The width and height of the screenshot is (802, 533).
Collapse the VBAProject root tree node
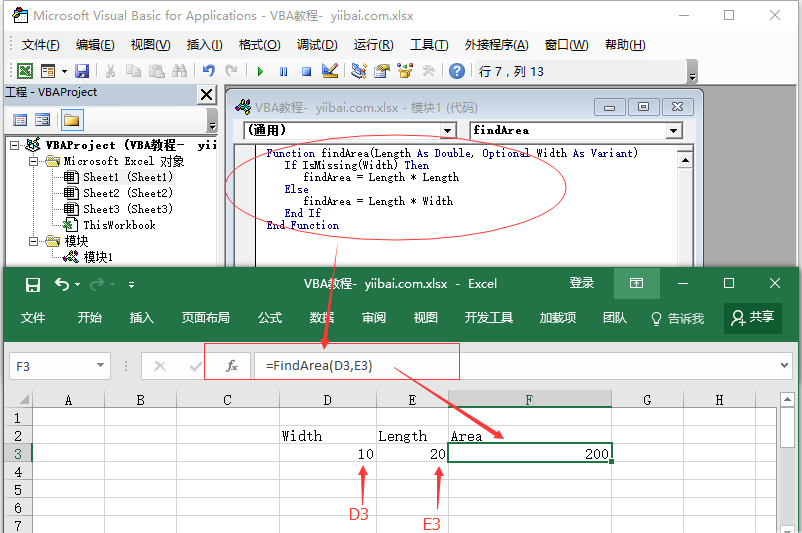[x=14, y=145]
